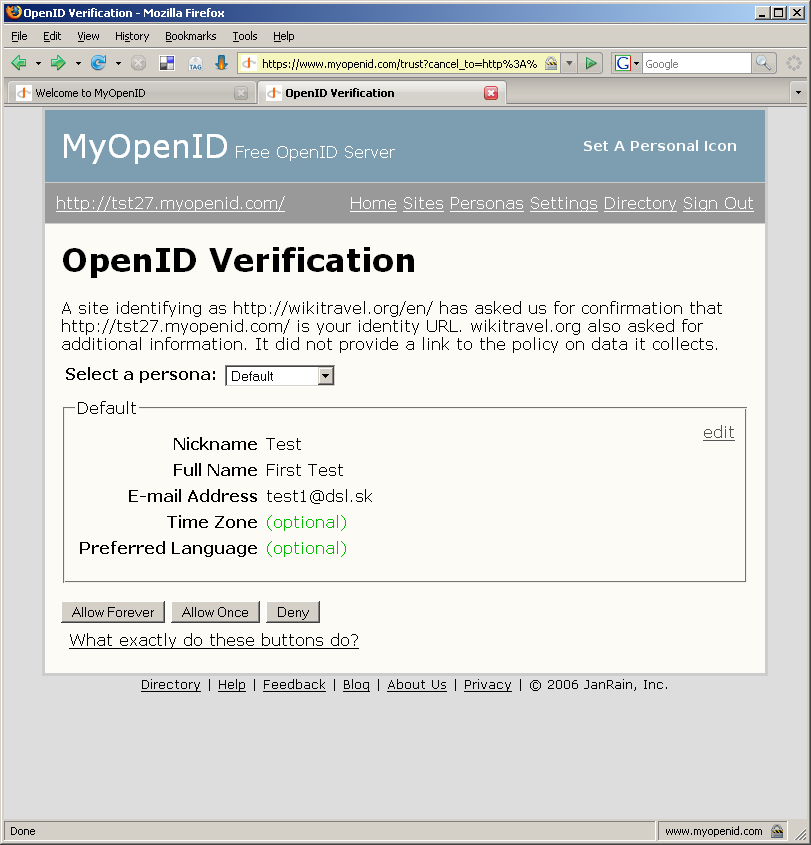Click the del.icio.us bookmarks toolbar icon
811x845 pixels.
pos(167,63)
